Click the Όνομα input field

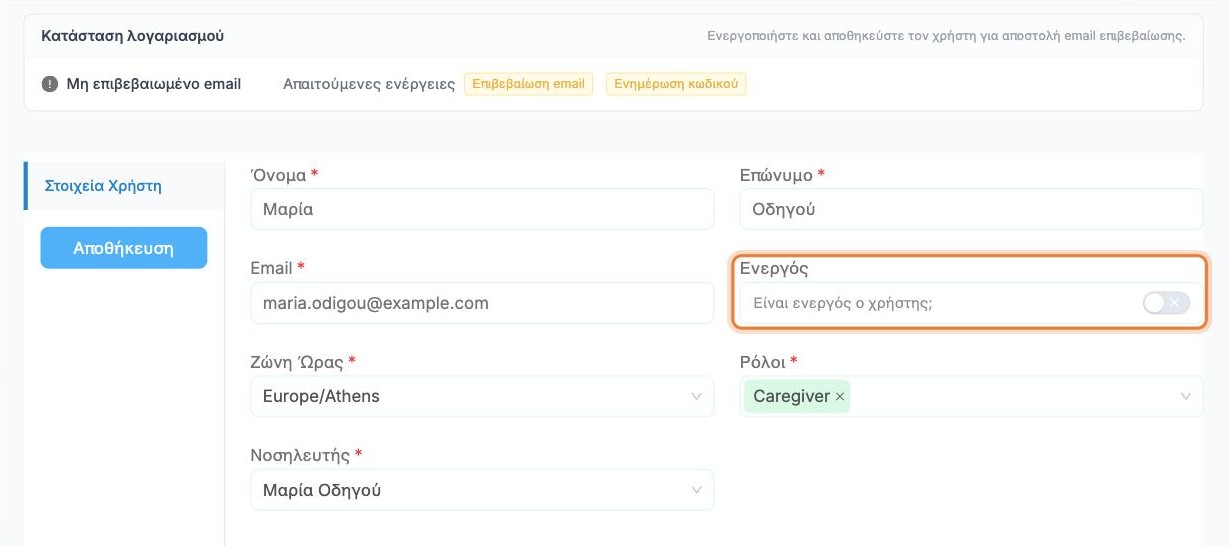[482, 209]
